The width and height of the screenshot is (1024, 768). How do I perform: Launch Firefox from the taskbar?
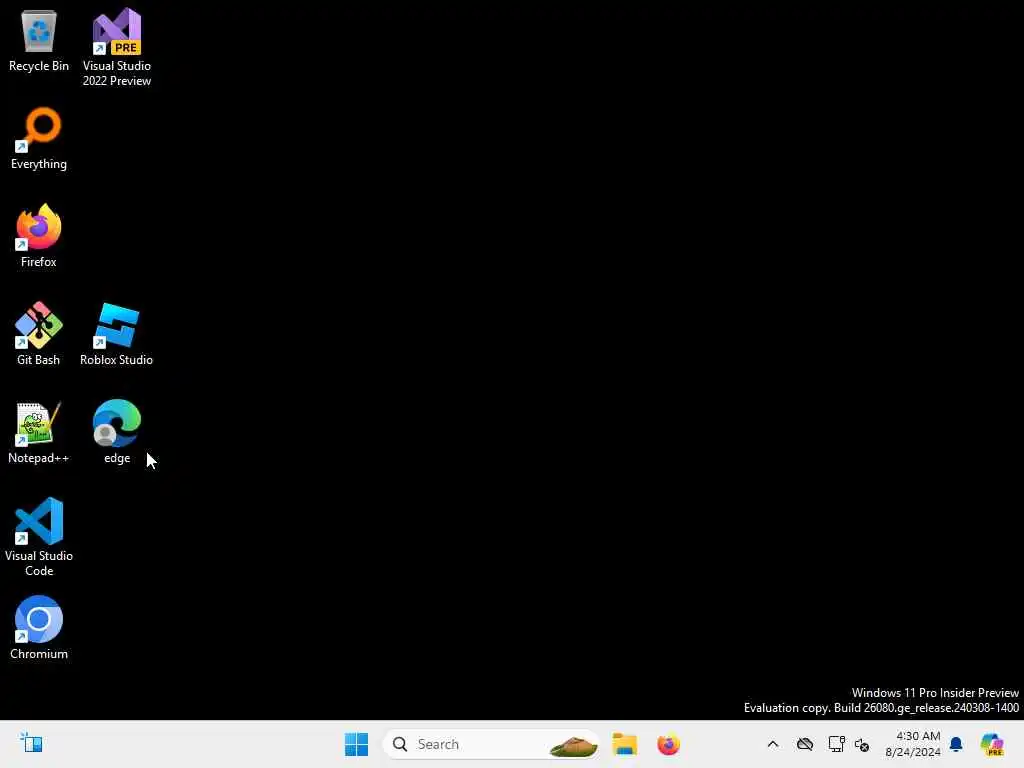click(x=668, y=744)
